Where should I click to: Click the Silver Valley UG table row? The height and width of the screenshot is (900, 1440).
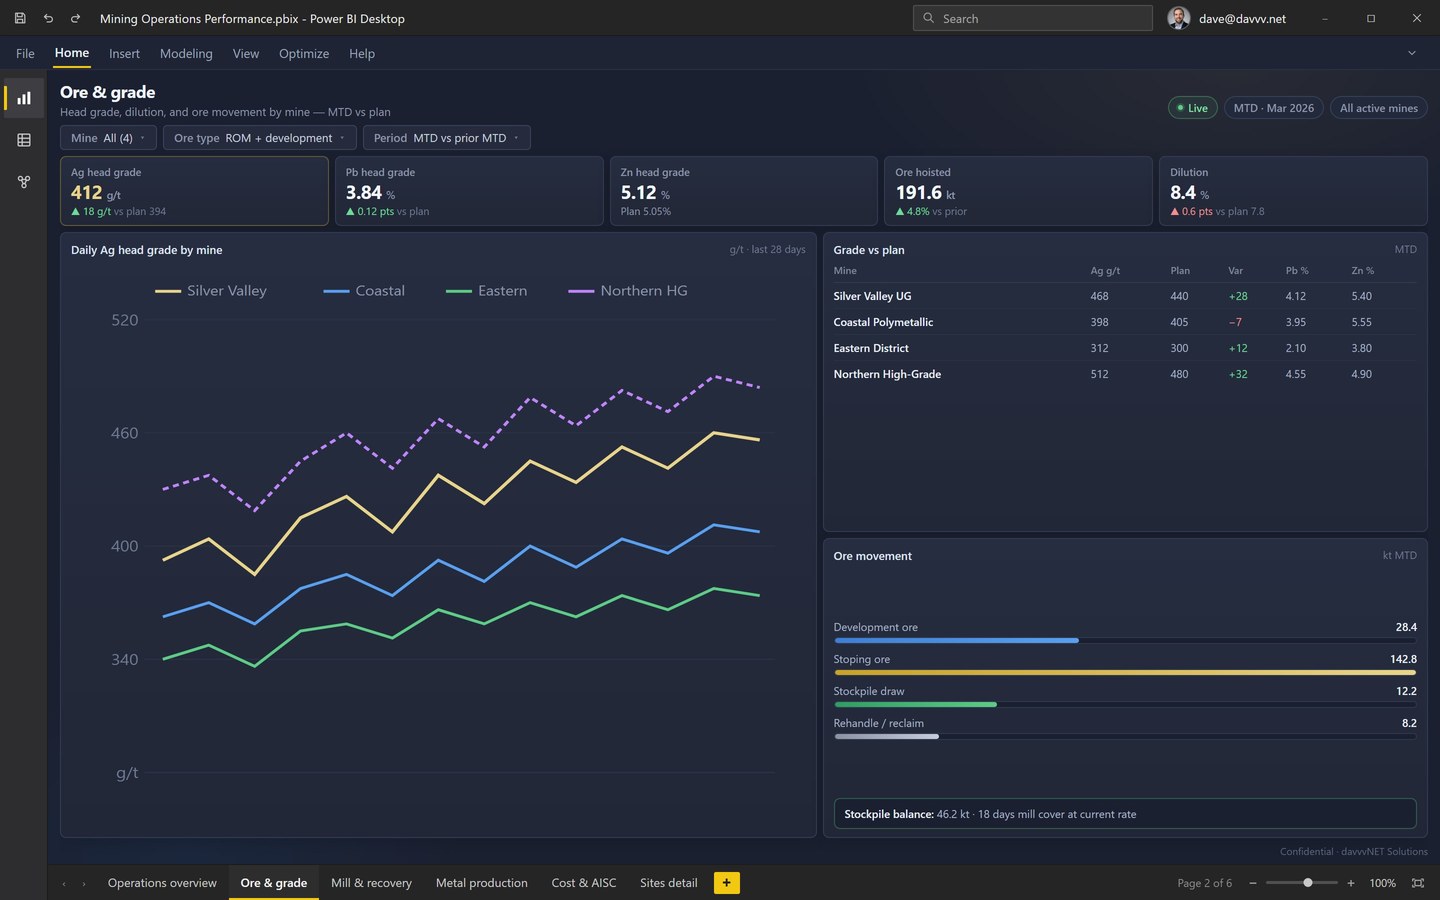click(1125, 296)
